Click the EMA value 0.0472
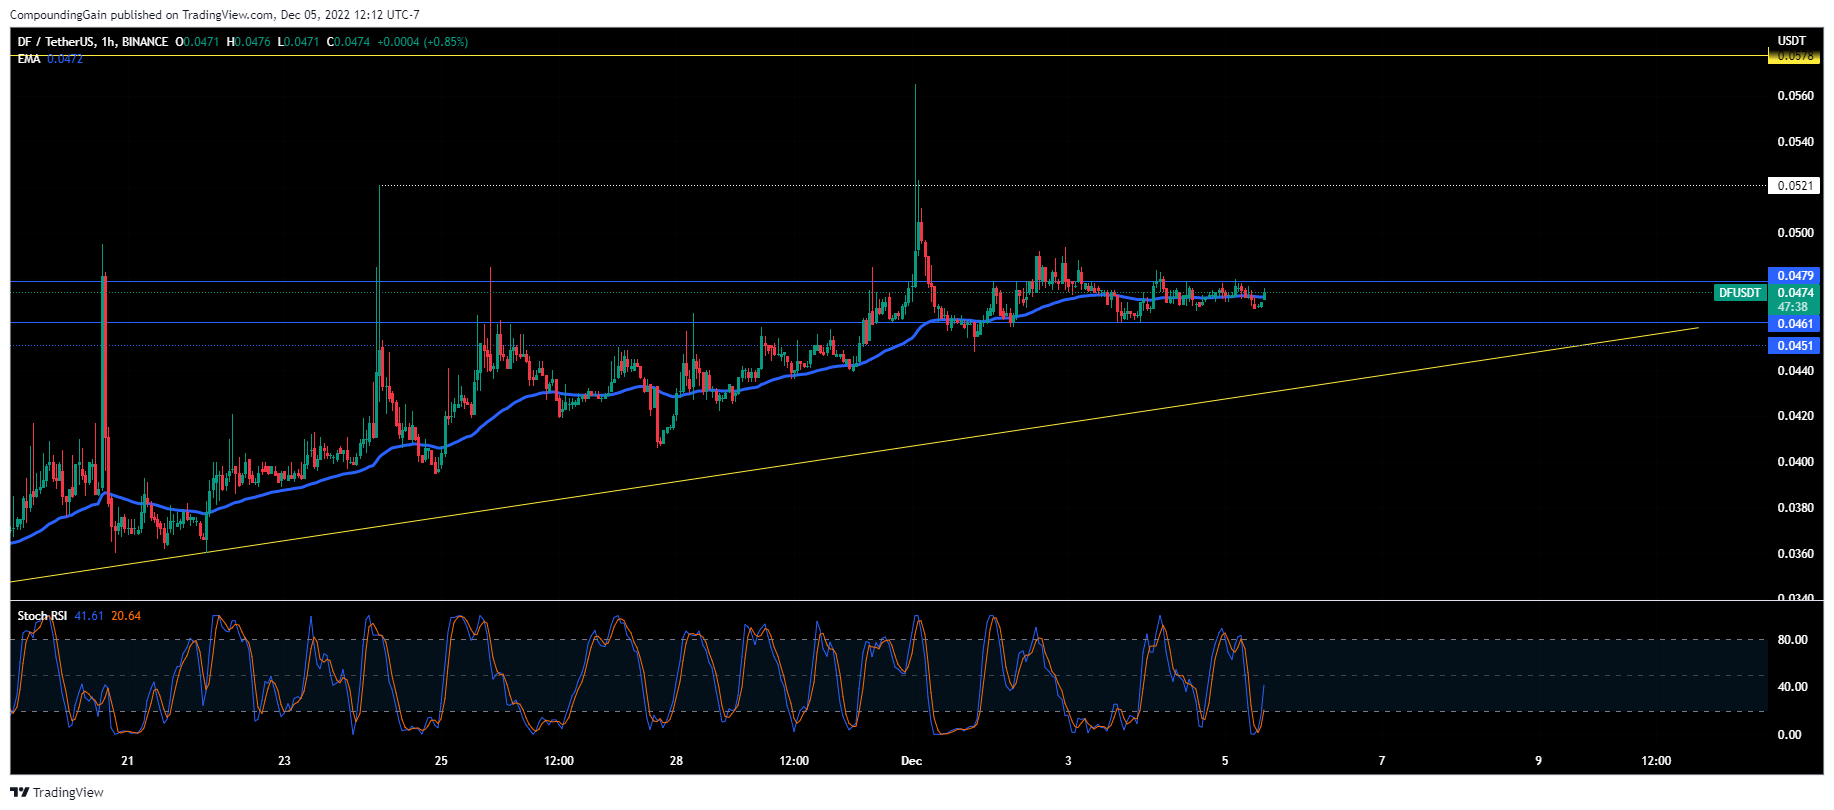This screenshot has width=1834, height=810. pos(65,59)
